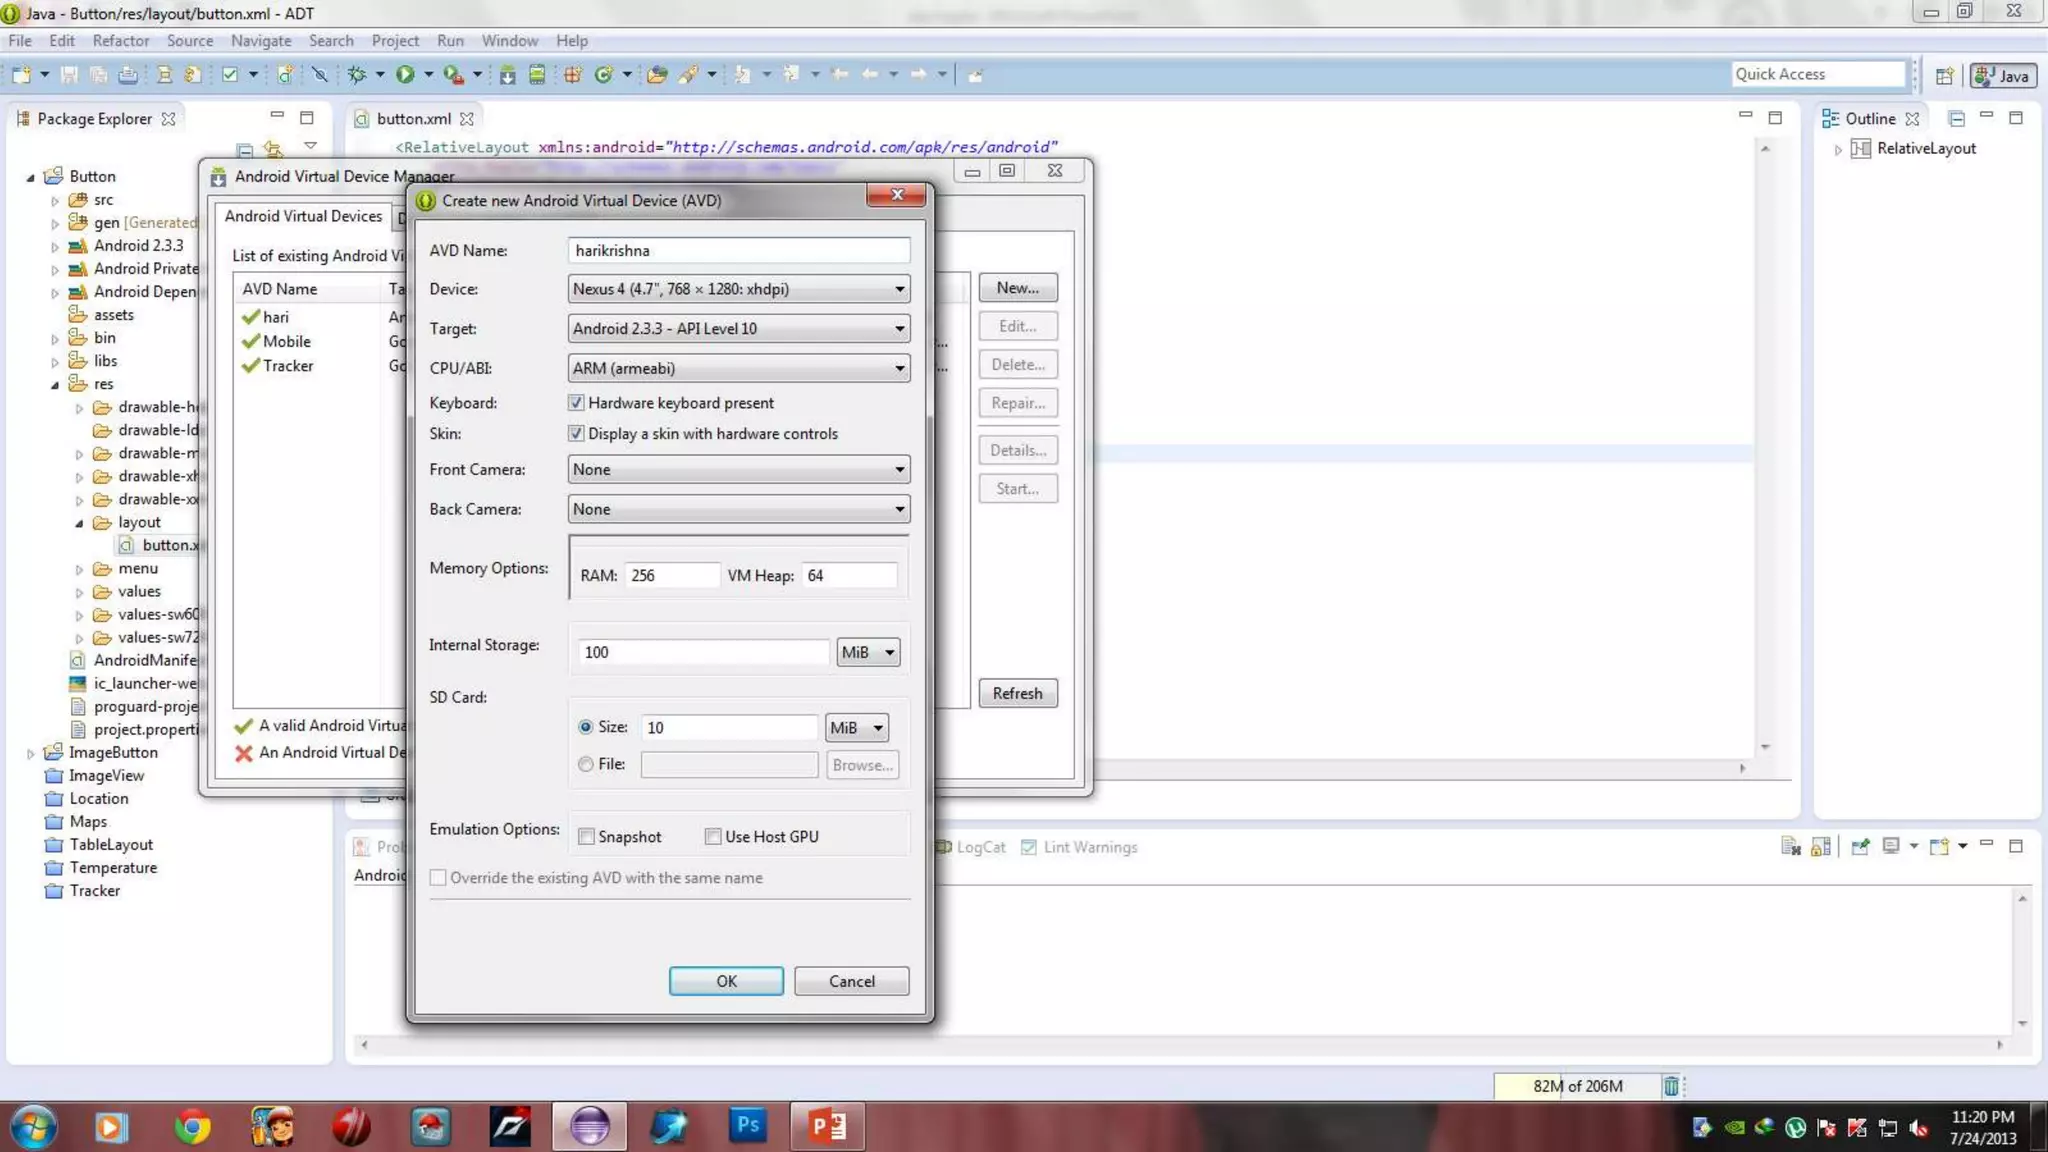Screen dimensions: 2048x1152
Task: Open the Target API level dropdown
Action: [x=738, y=328]
